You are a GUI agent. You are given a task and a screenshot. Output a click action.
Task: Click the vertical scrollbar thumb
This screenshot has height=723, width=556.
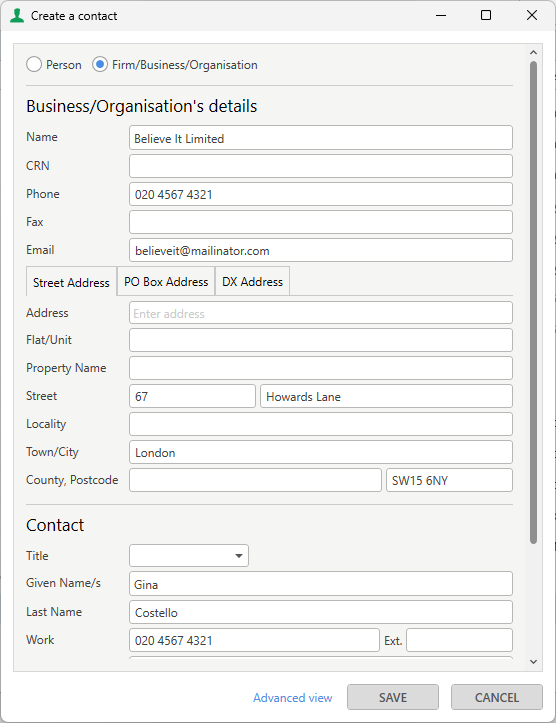tap(533, 302)
